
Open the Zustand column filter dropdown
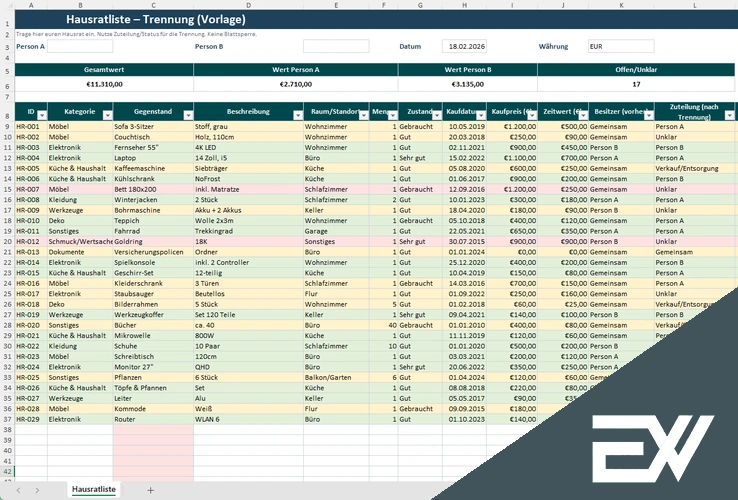pyautogui.click(x=437, y=115)
